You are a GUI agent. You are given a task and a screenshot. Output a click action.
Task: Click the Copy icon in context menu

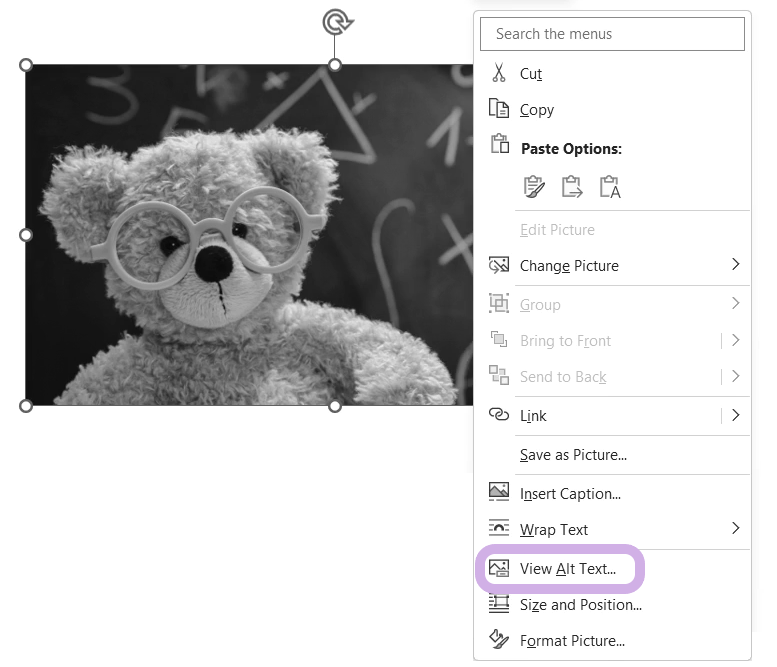(x=498, y=109)
